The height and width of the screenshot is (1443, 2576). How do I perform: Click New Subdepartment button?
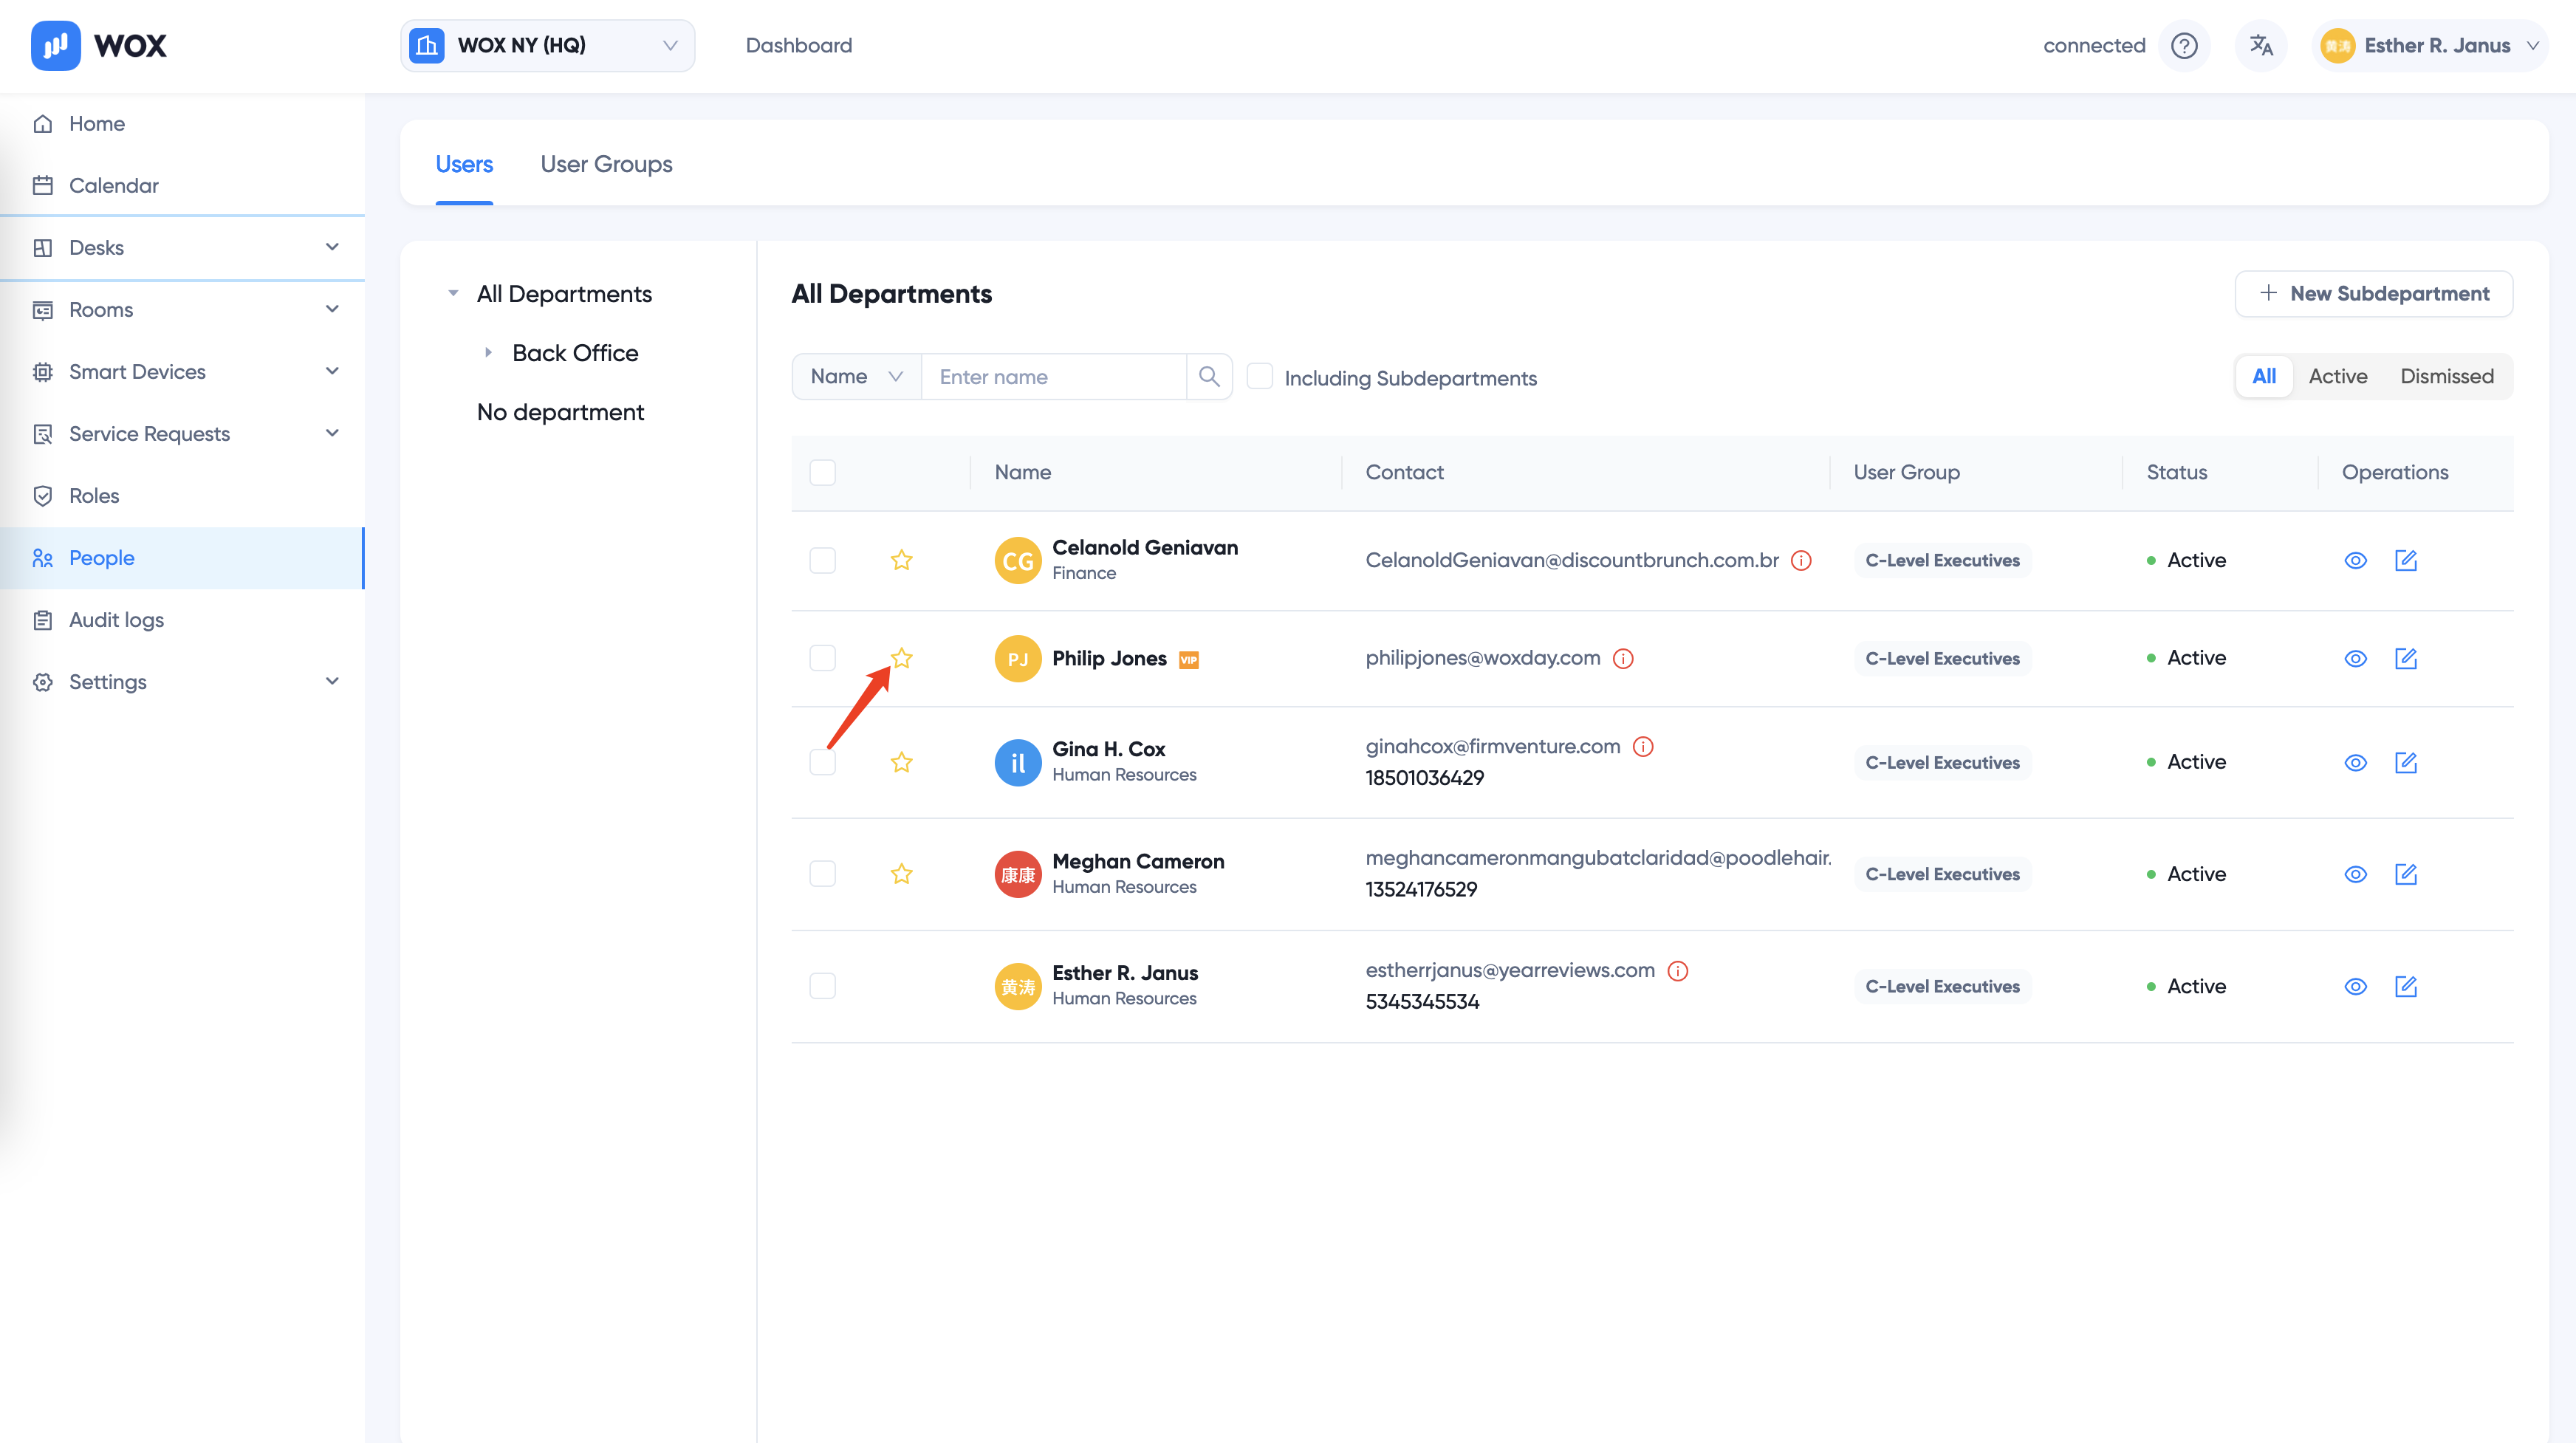(x=2374, y=294)
